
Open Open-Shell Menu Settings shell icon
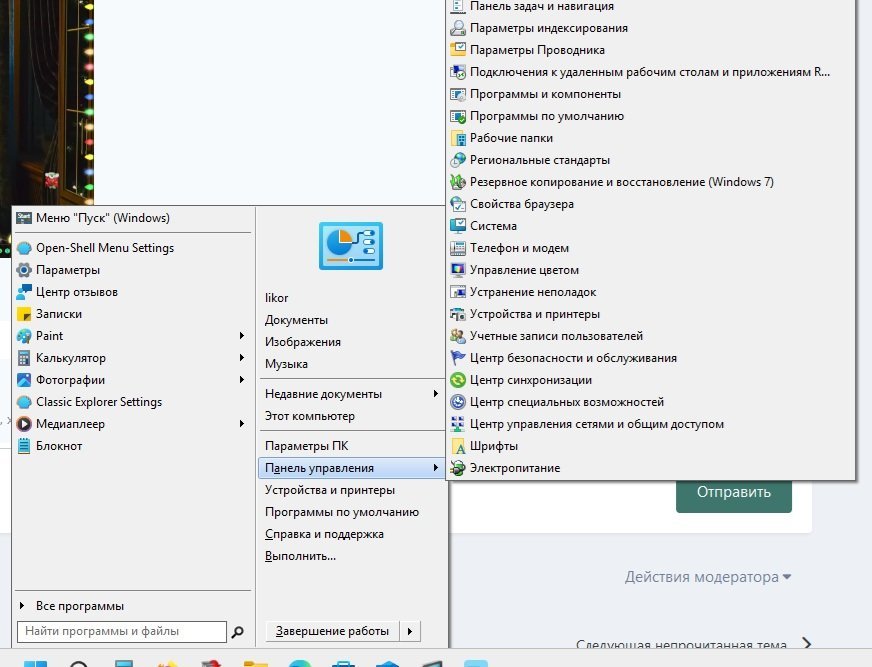click(24, 248)
